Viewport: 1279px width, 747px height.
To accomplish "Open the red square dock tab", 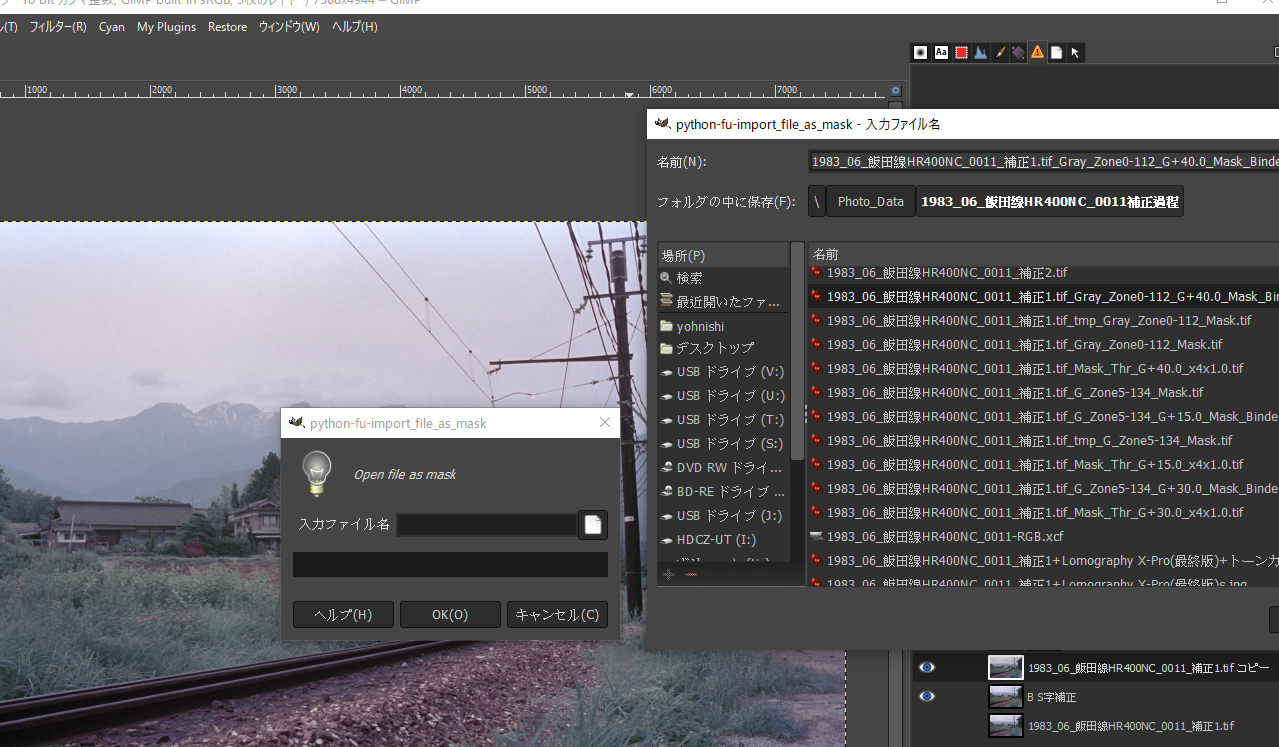I will click(961, 53).
